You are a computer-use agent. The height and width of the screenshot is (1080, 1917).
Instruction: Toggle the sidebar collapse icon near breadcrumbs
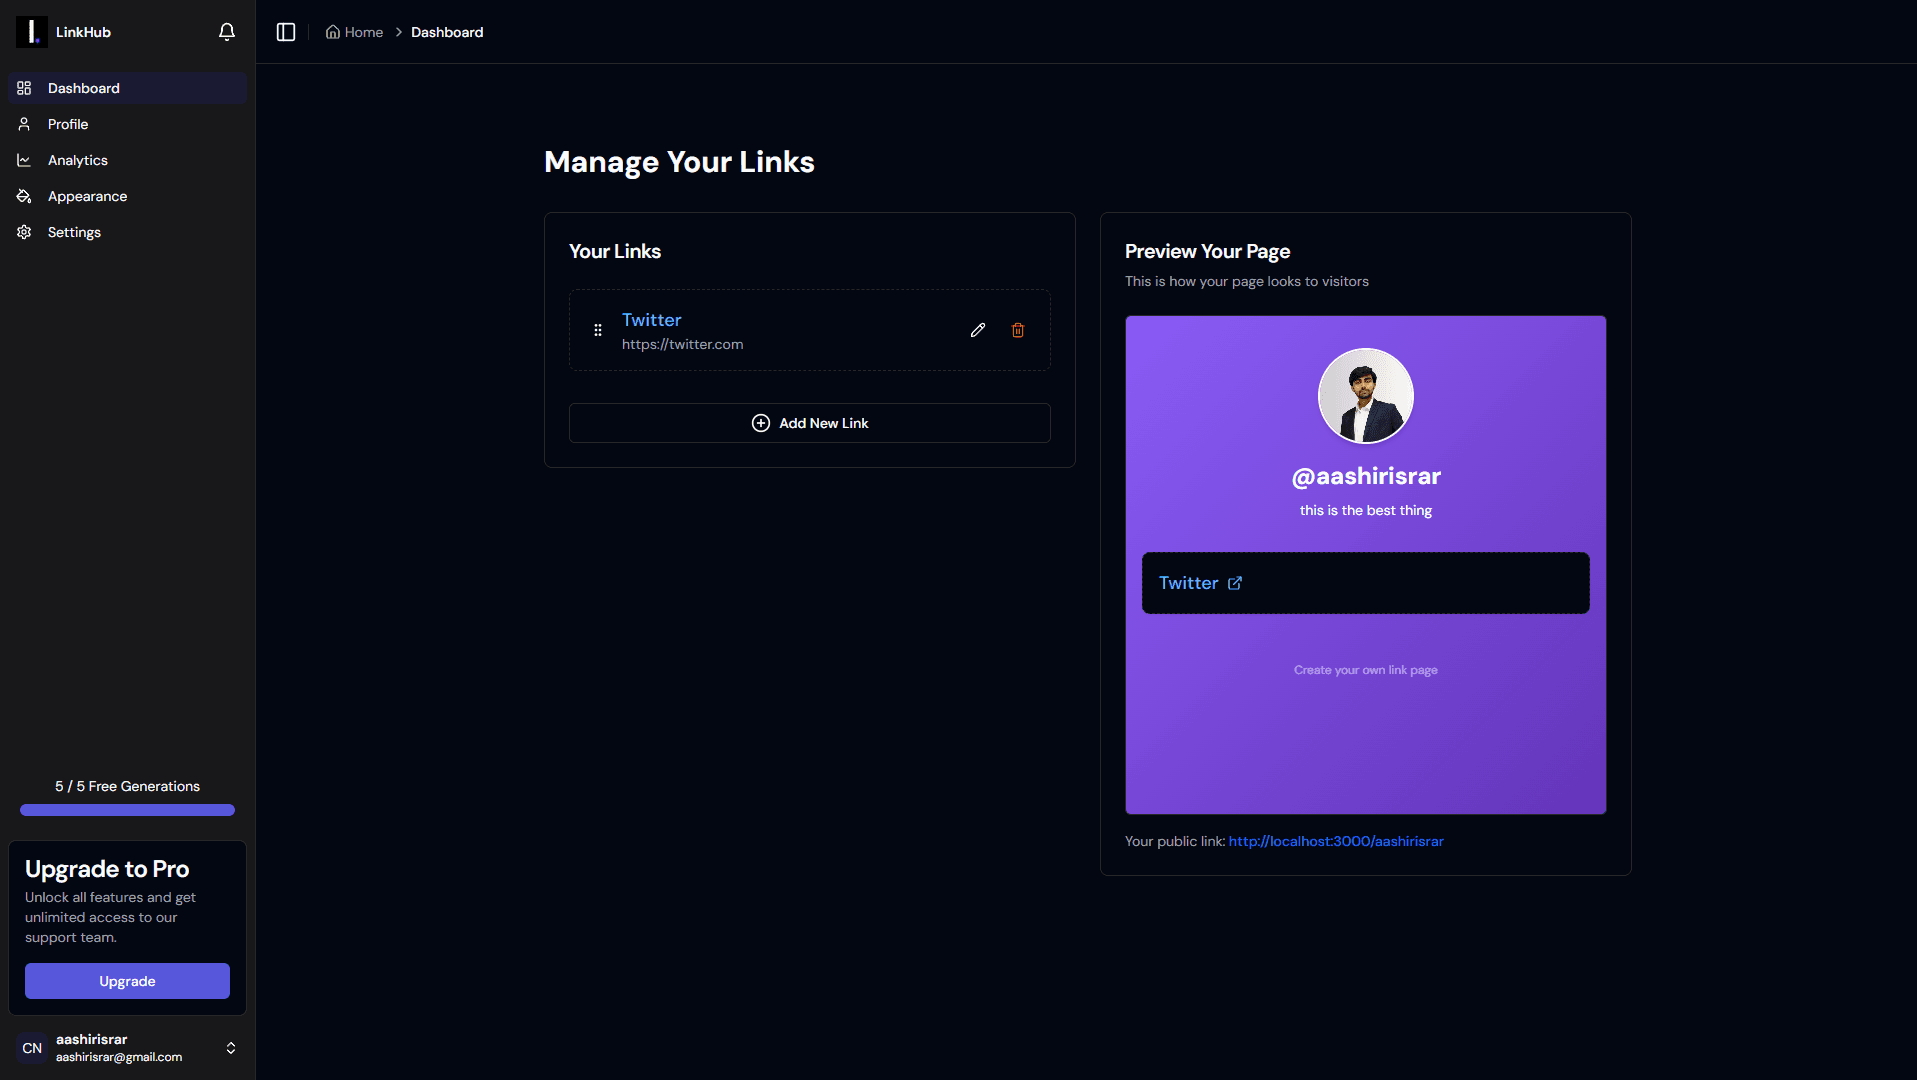point(285,31)
